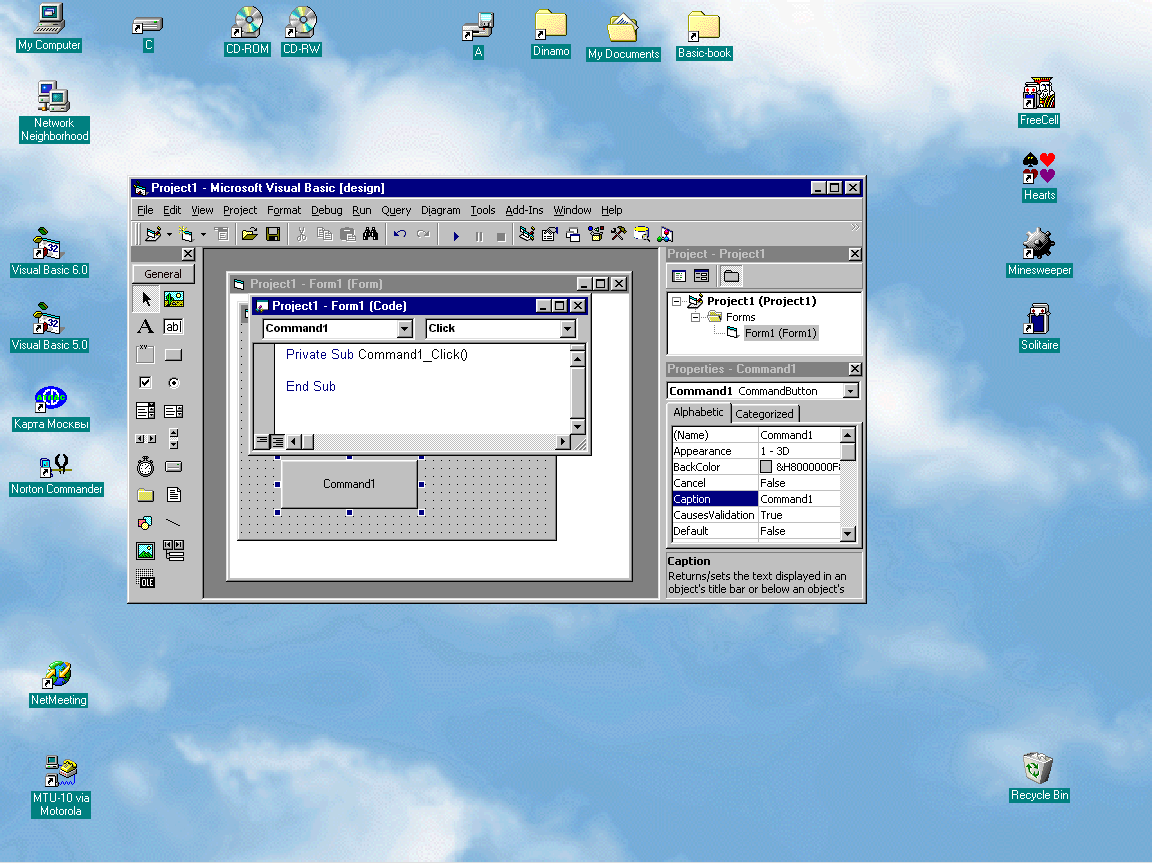Click the BackColor color swatch

tap(766, 467)
